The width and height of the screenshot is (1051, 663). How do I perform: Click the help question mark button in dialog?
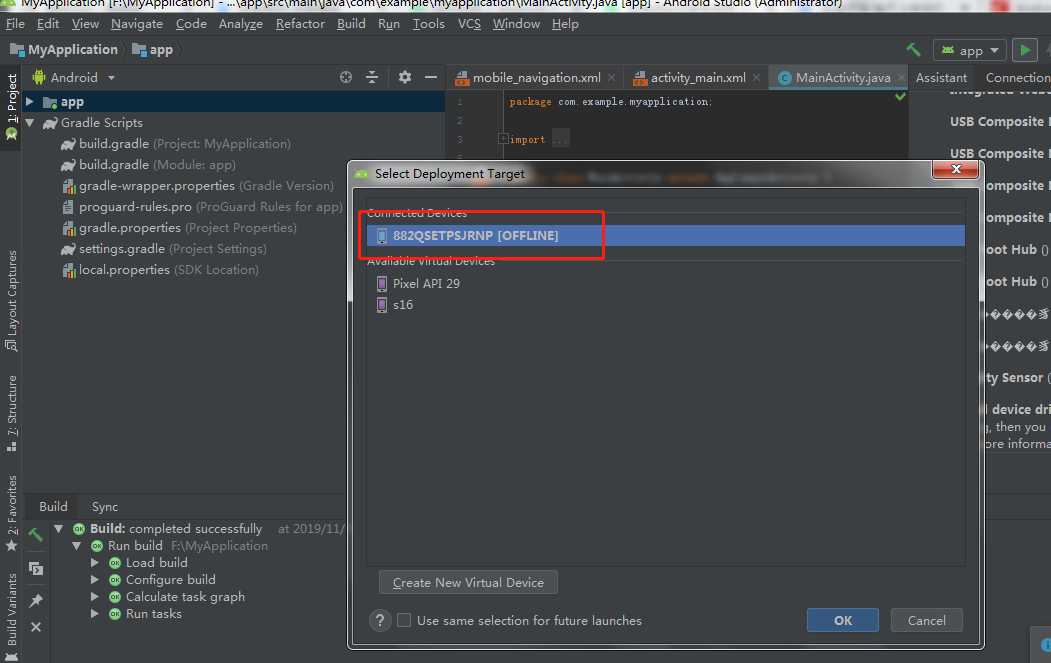(379, 621)
